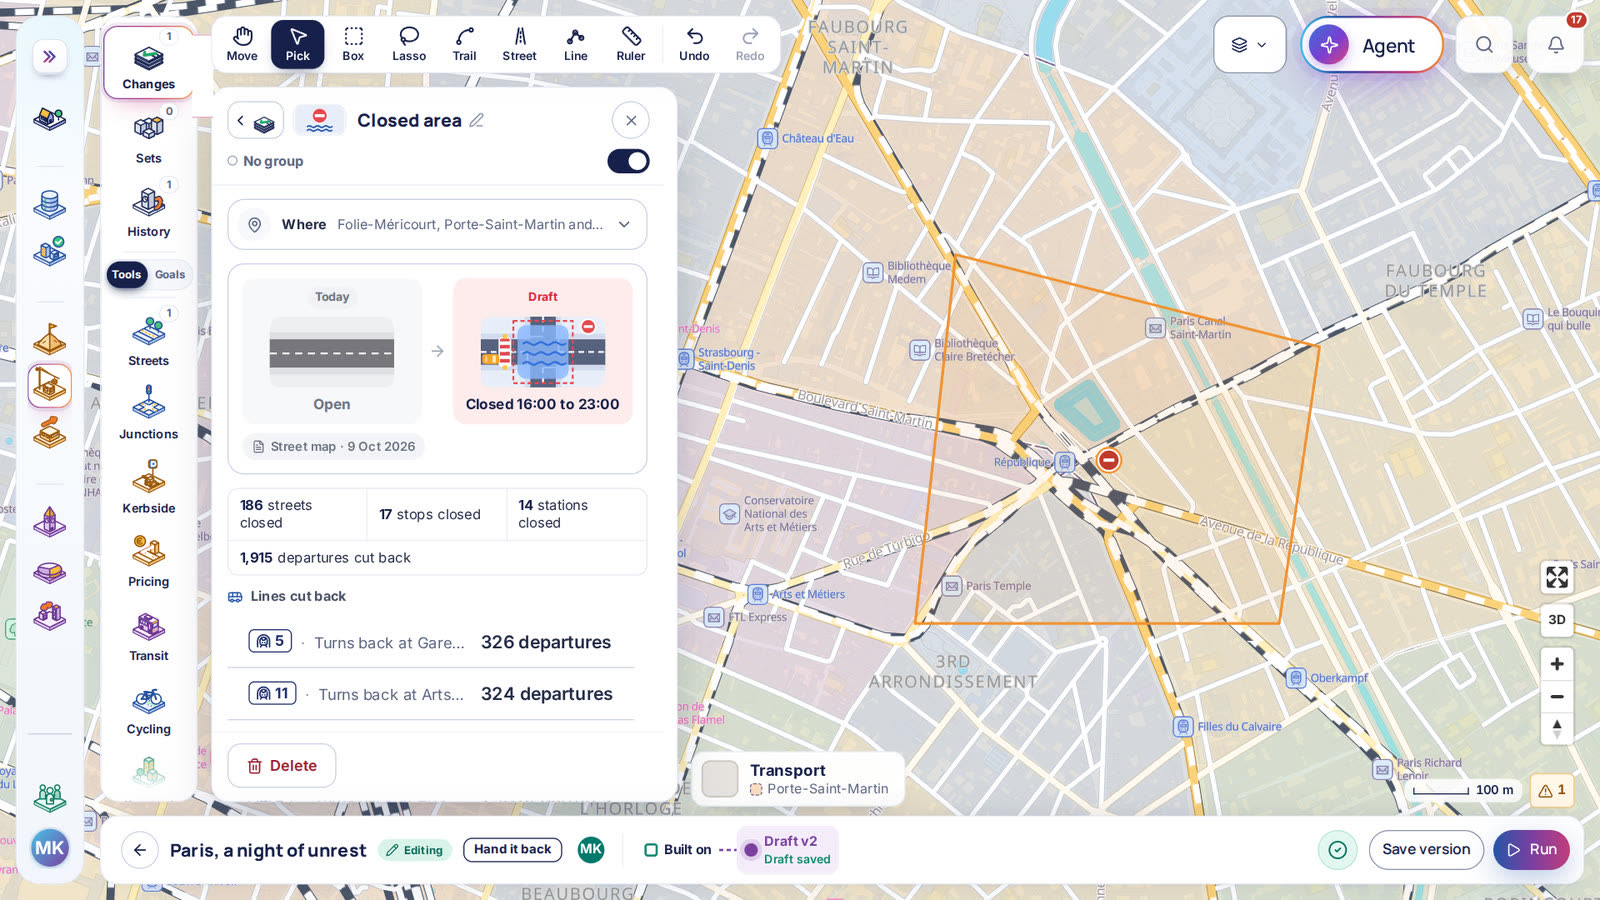Delete the closed area

[282, 766]
